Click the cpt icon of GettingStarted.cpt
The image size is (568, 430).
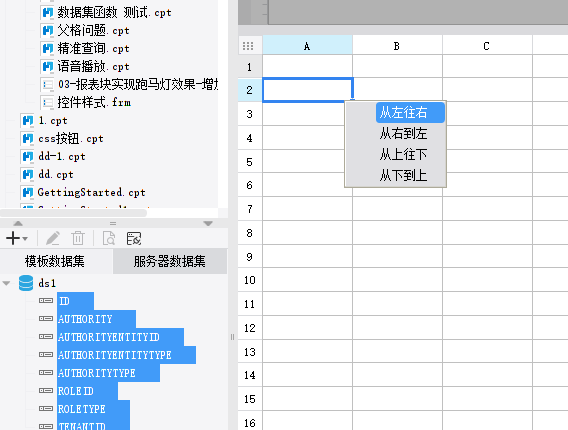pos(28,192)
